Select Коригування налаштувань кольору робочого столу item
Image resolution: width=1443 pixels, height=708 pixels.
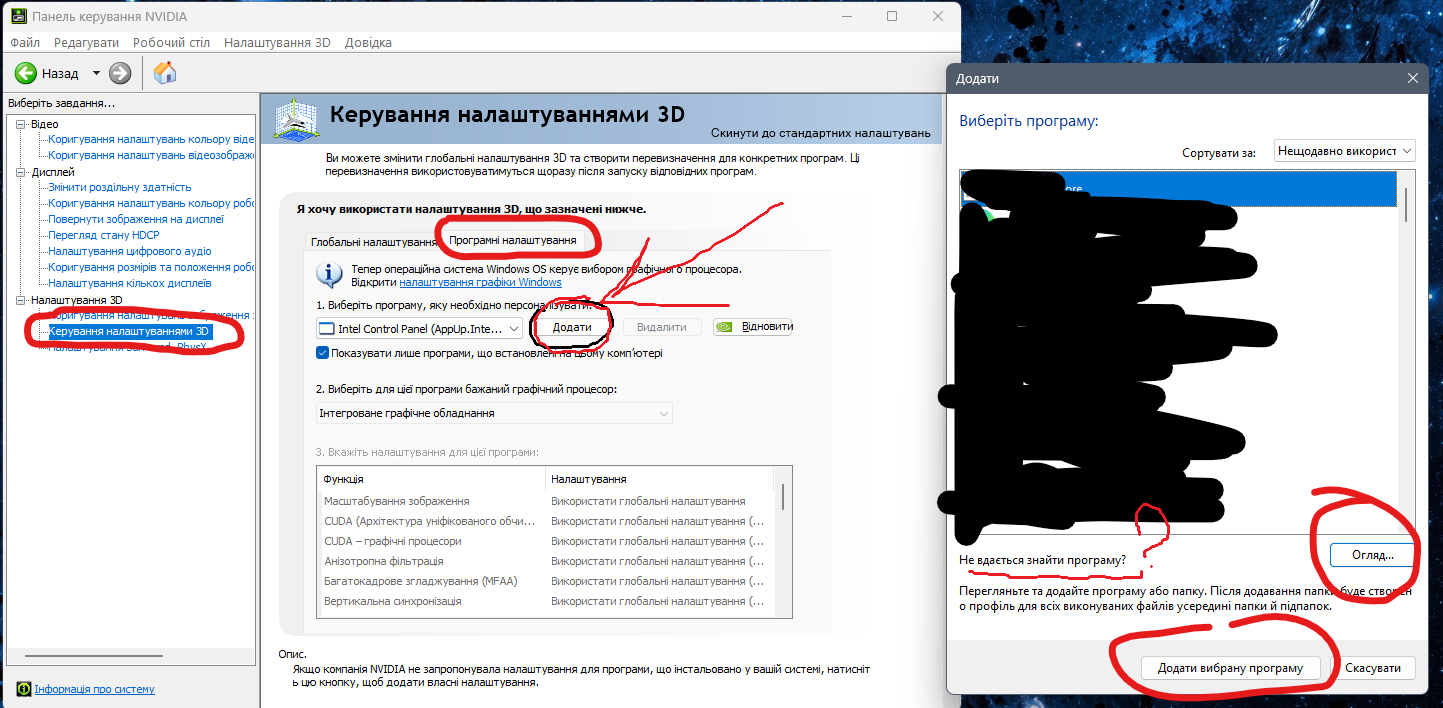point(151,203)
